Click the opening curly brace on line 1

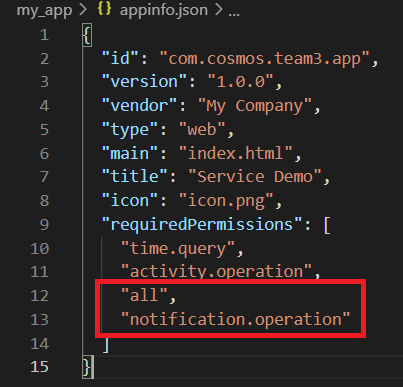87,35
